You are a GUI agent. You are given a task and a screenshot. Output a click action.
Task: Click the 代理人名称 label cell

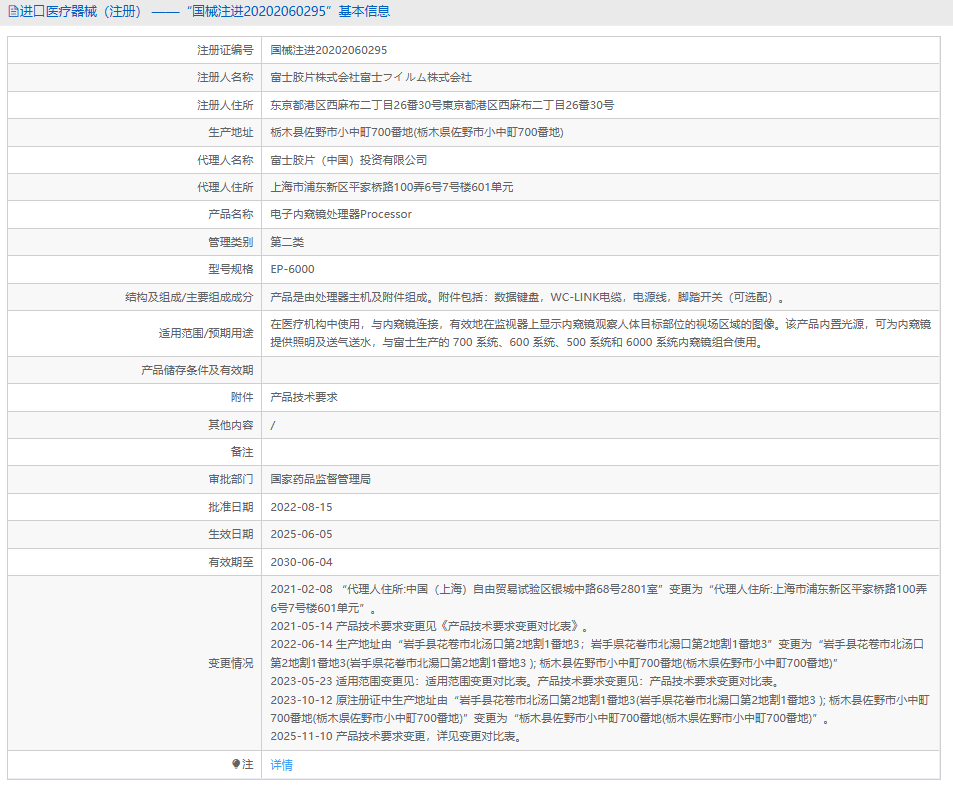[x=134, y=160]
